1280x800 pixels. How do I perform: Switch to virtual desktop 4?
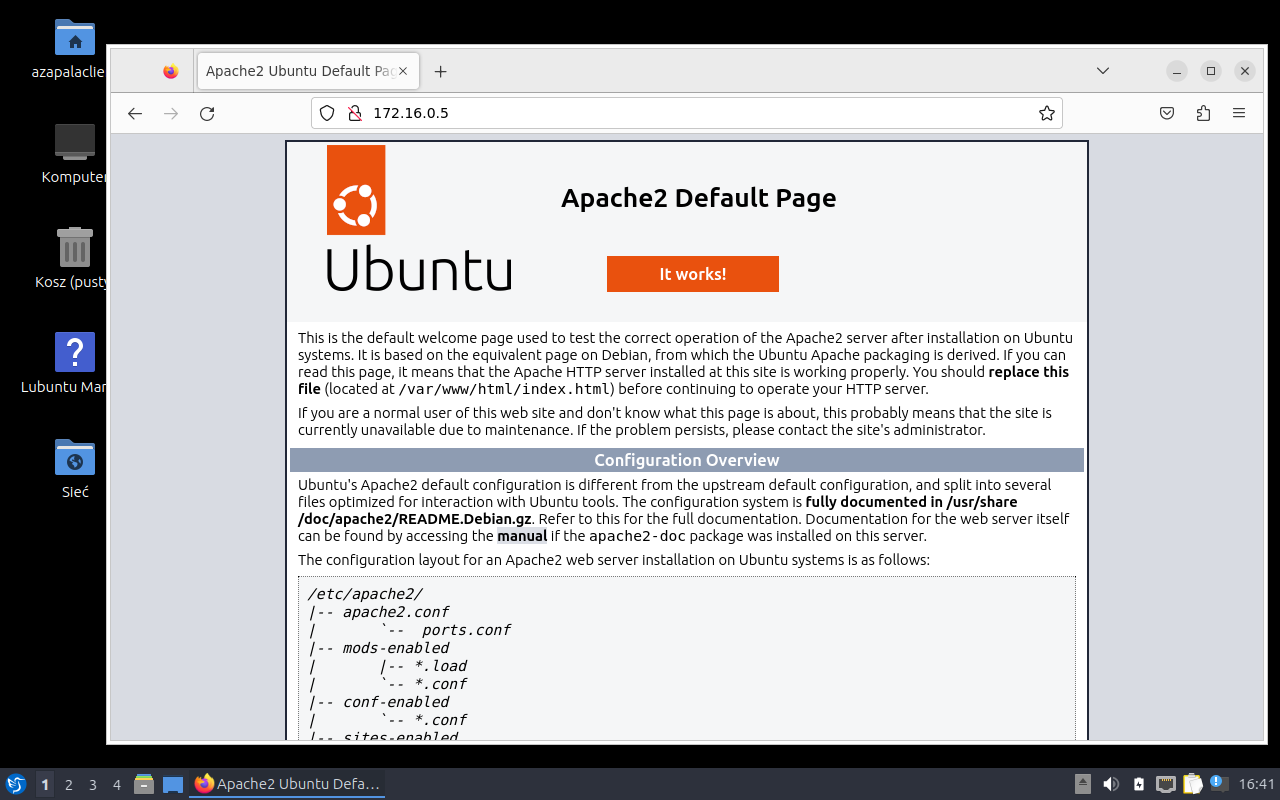click(117, 785)
